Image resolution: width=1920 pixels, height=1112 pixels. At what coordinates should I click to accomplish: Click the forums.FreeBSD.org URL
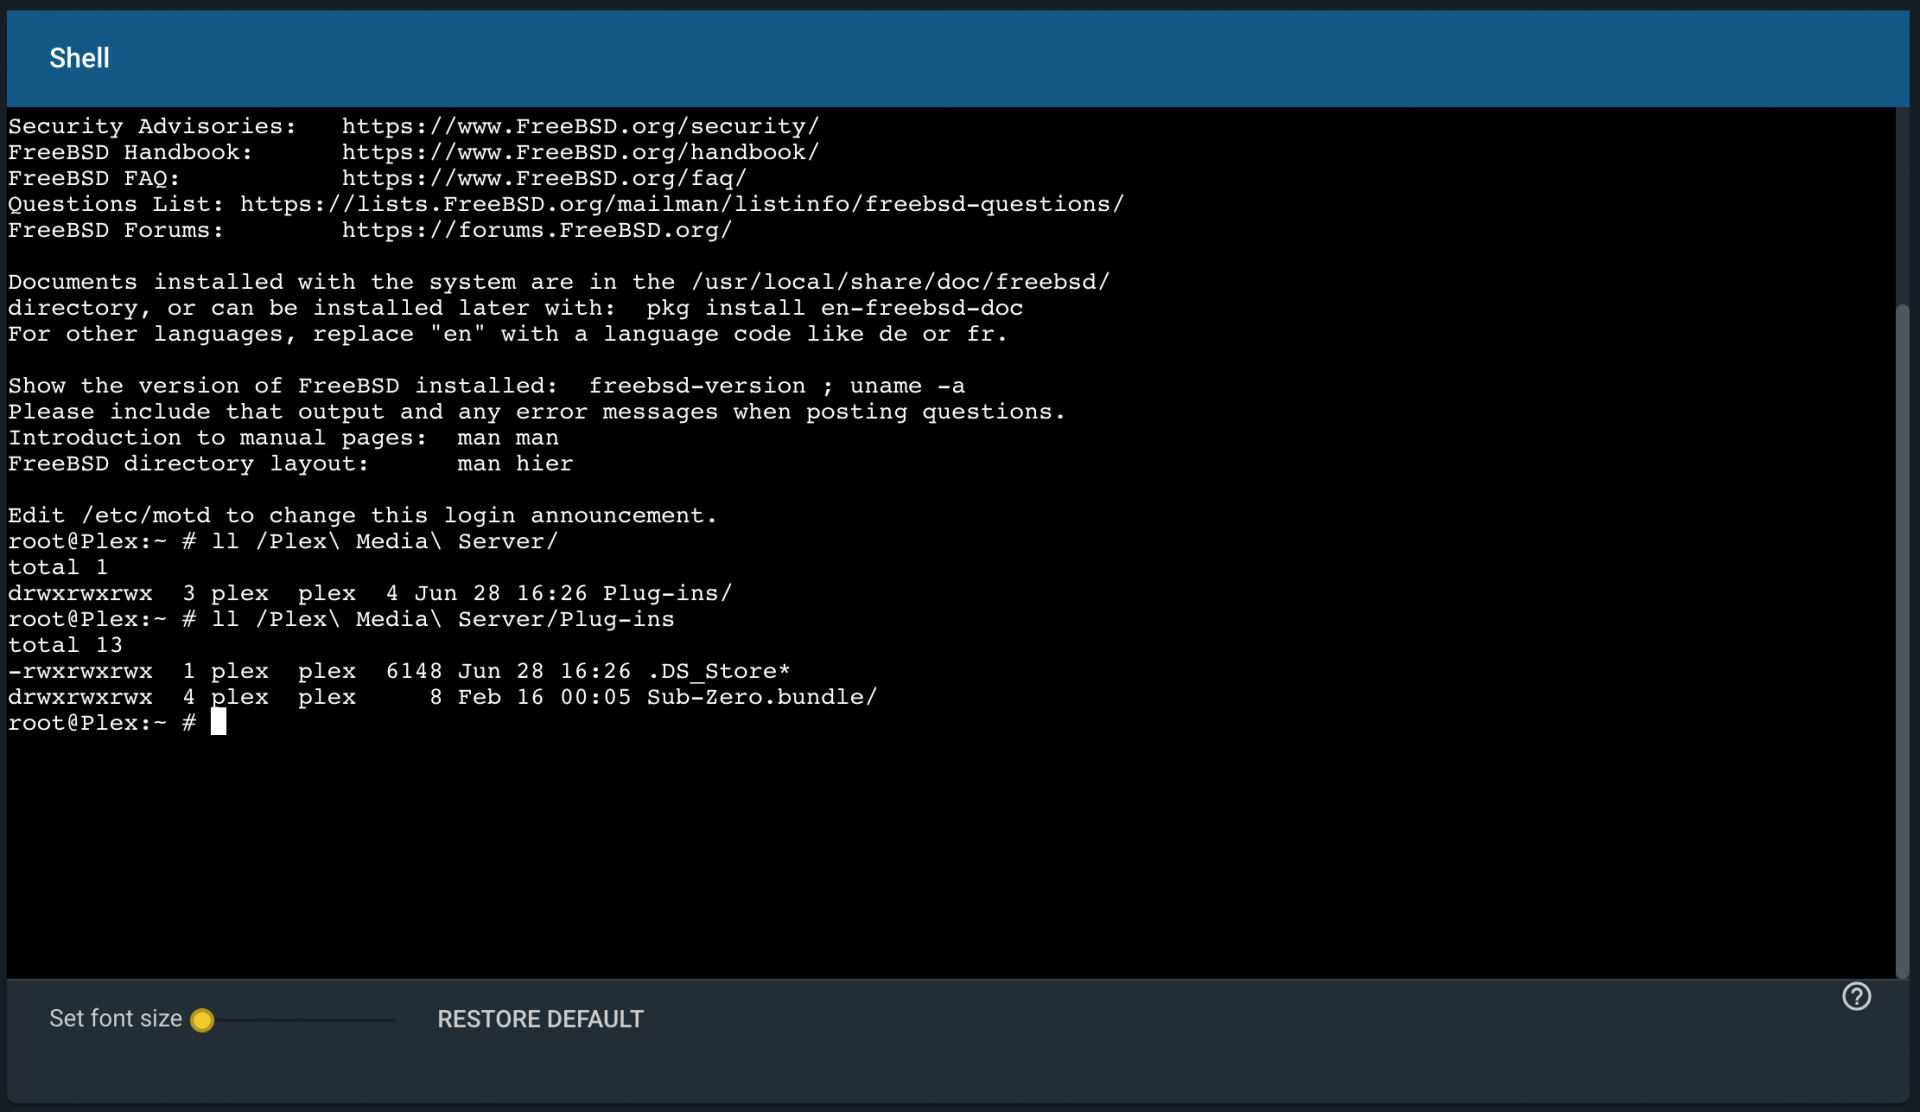coord(537,230)
